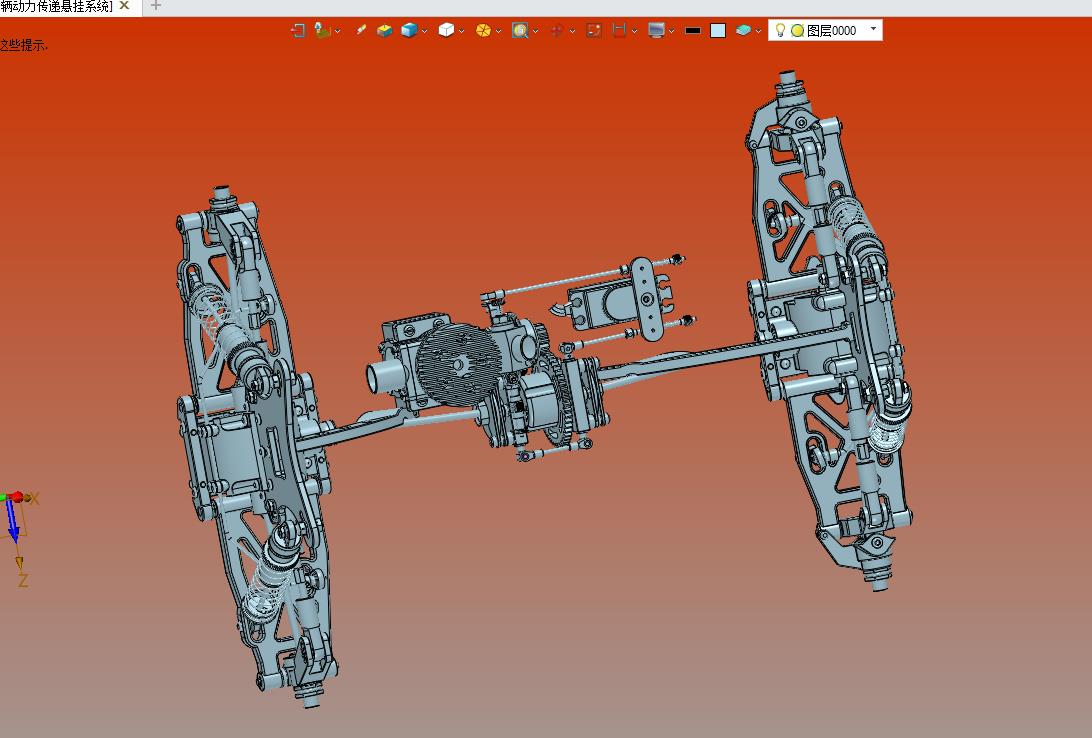Open the red crosshair dropdown arrow
Image resolution: width=1092 pixels, height=738 pixels.
click(x=572, y=31)
